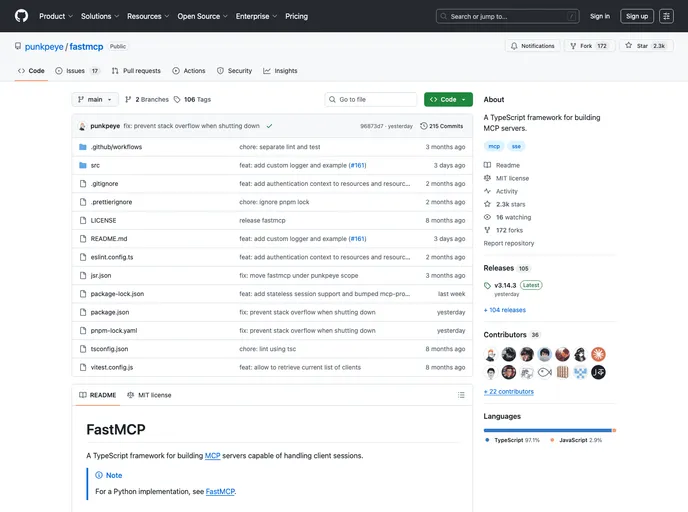Open the package.json file

(110, 313)
